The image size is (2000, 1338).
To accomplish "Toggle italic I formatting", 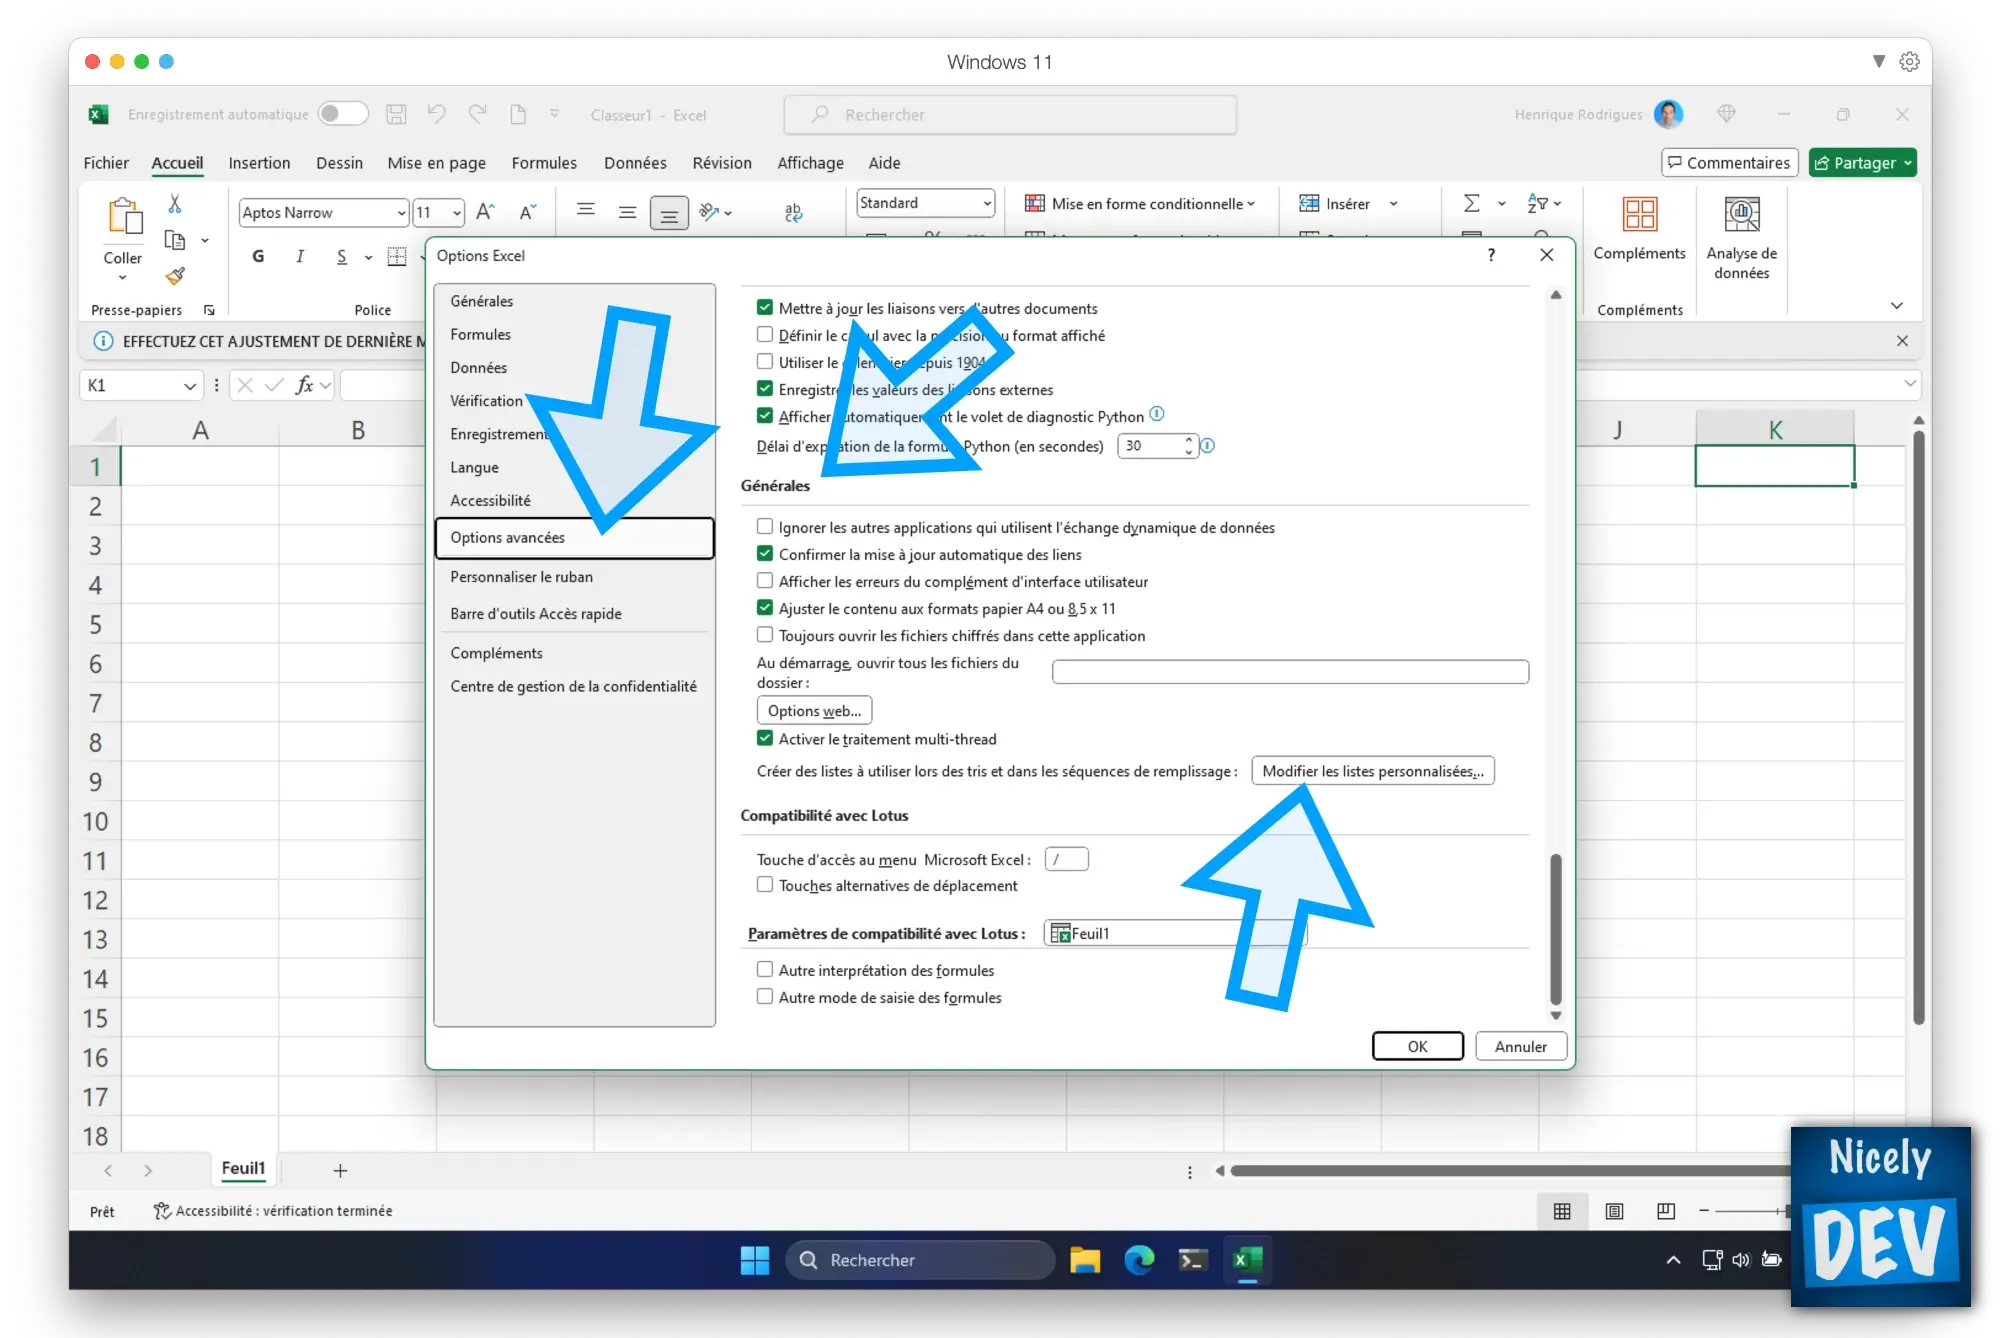I will pyautogui.click(x=299, y=256).
